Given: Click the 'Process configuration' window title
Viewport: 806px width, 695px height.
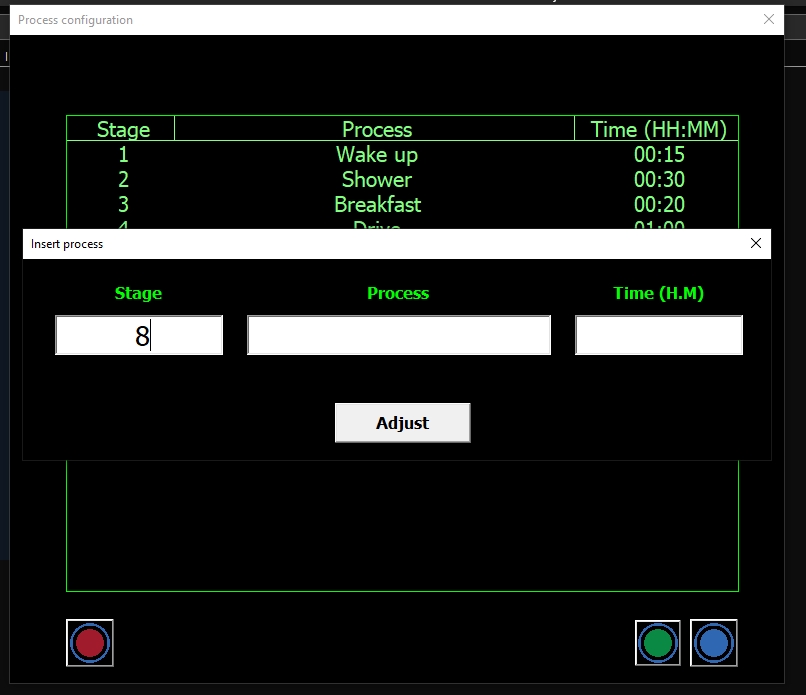Looking at the screenshot, I should [76, 20].
